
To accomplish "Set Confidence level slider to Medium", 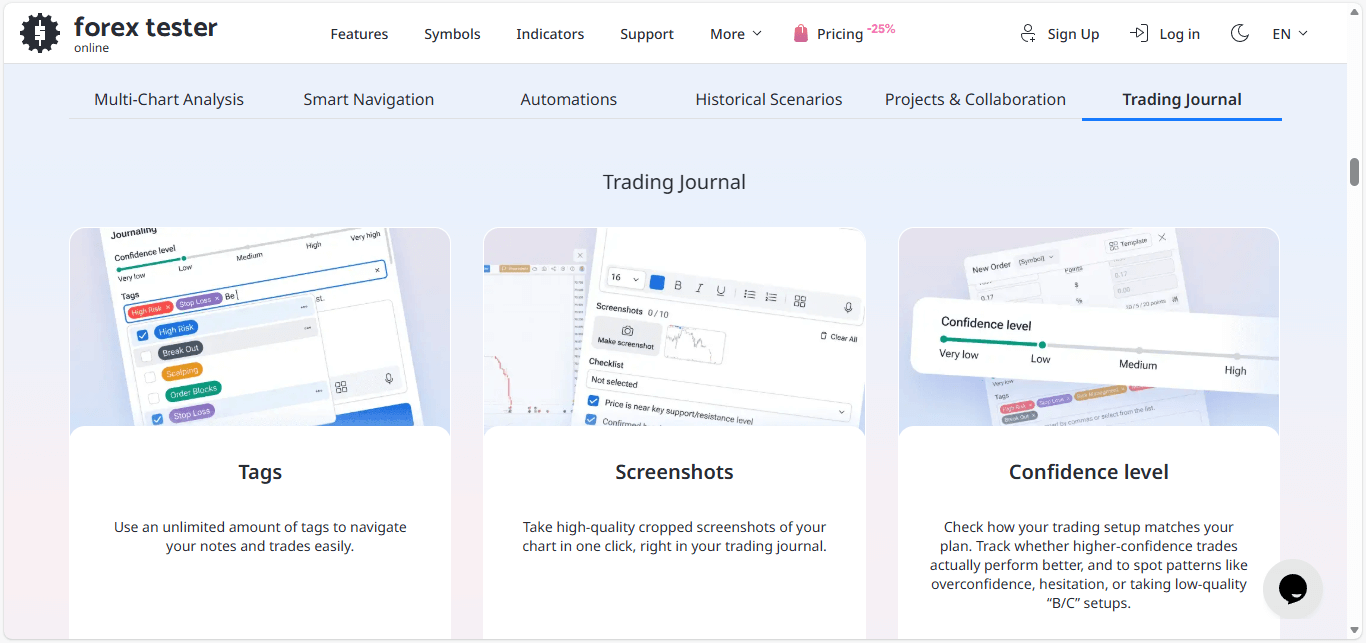I will pyautogui.click(x=1138, y=351).
